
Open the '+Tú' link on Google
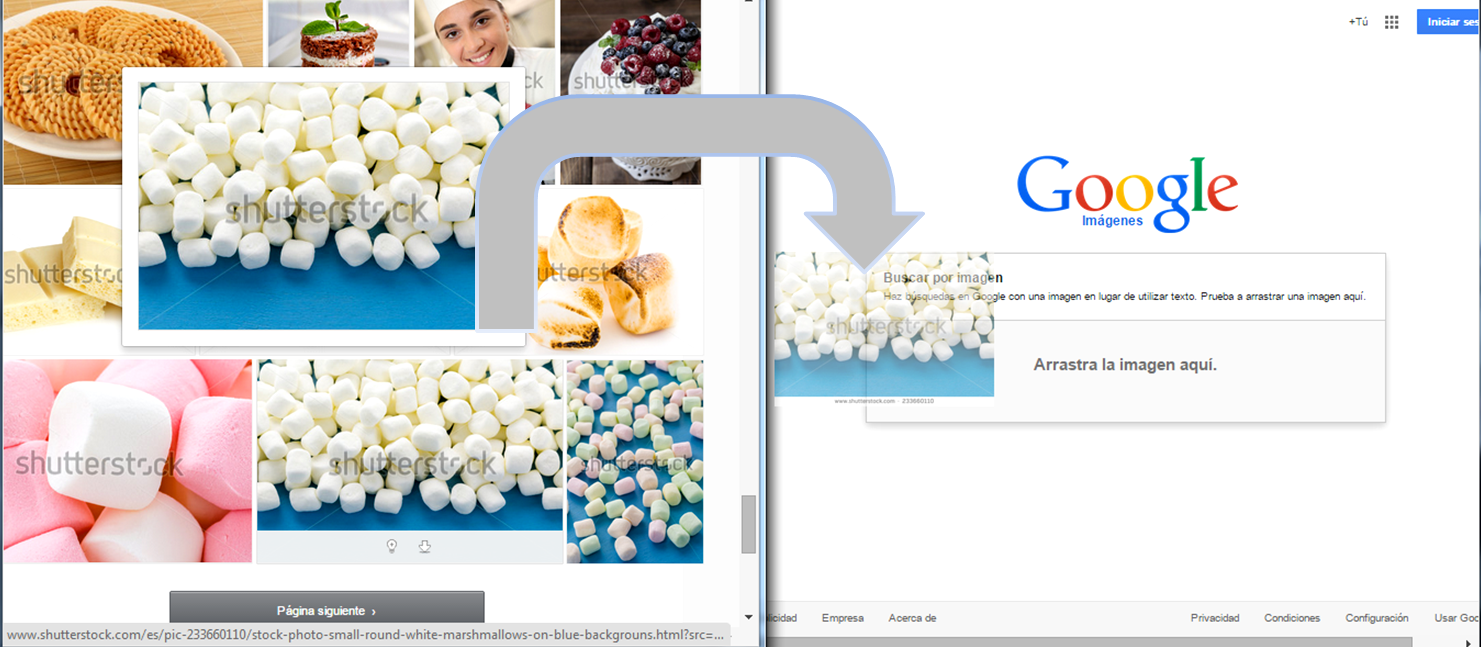click(1358, 22)
